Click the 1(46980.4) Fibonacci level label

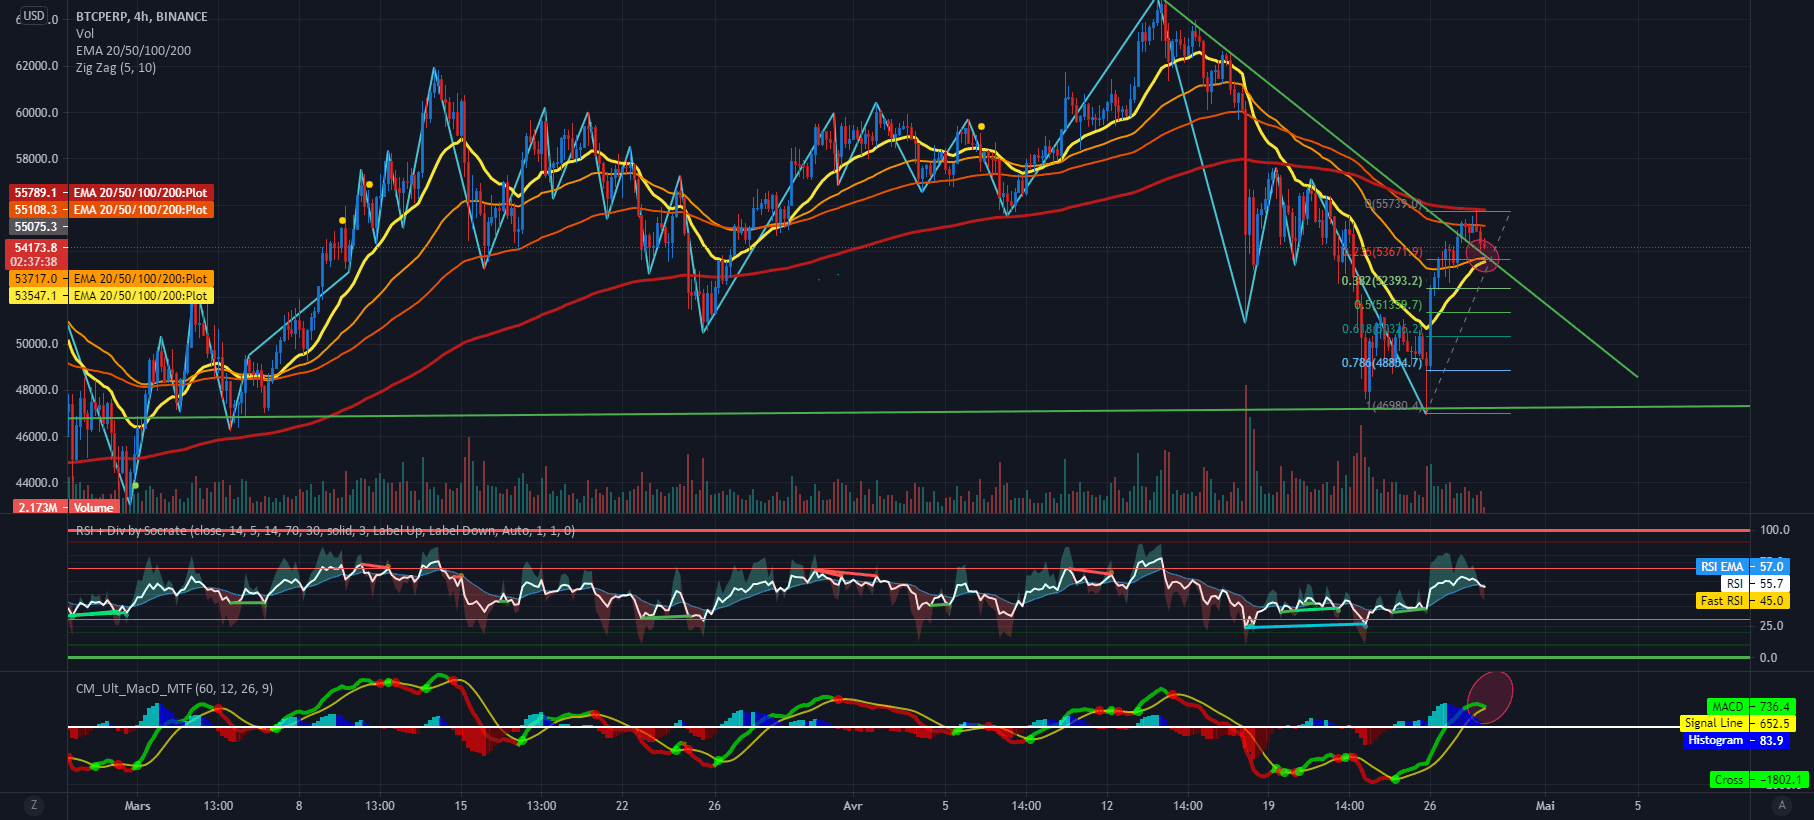coord(1393,406)
